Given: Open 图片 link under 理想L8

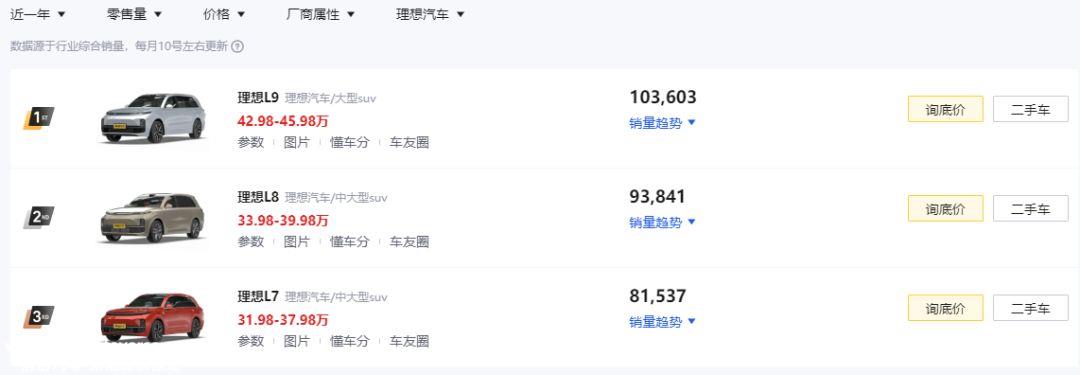Looking at the screenshot, I should coord(297,241).
